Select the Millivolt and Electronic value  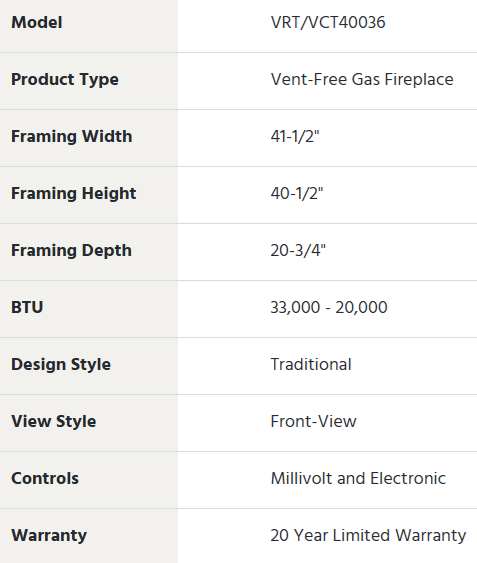click(x=358, y=479)
